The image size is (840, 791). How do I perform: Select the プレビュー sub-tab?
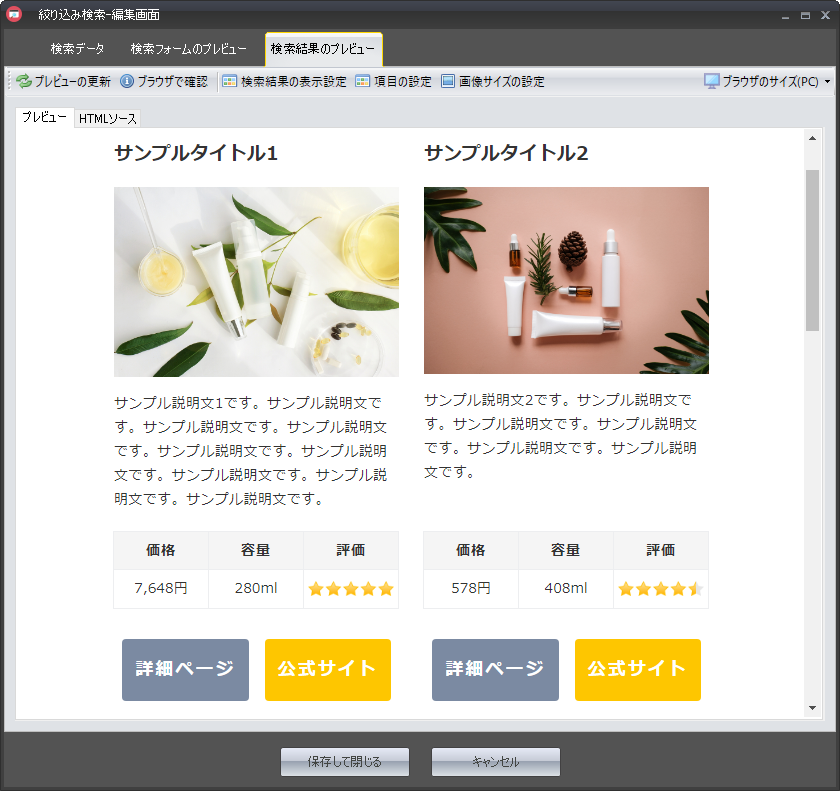44,118
